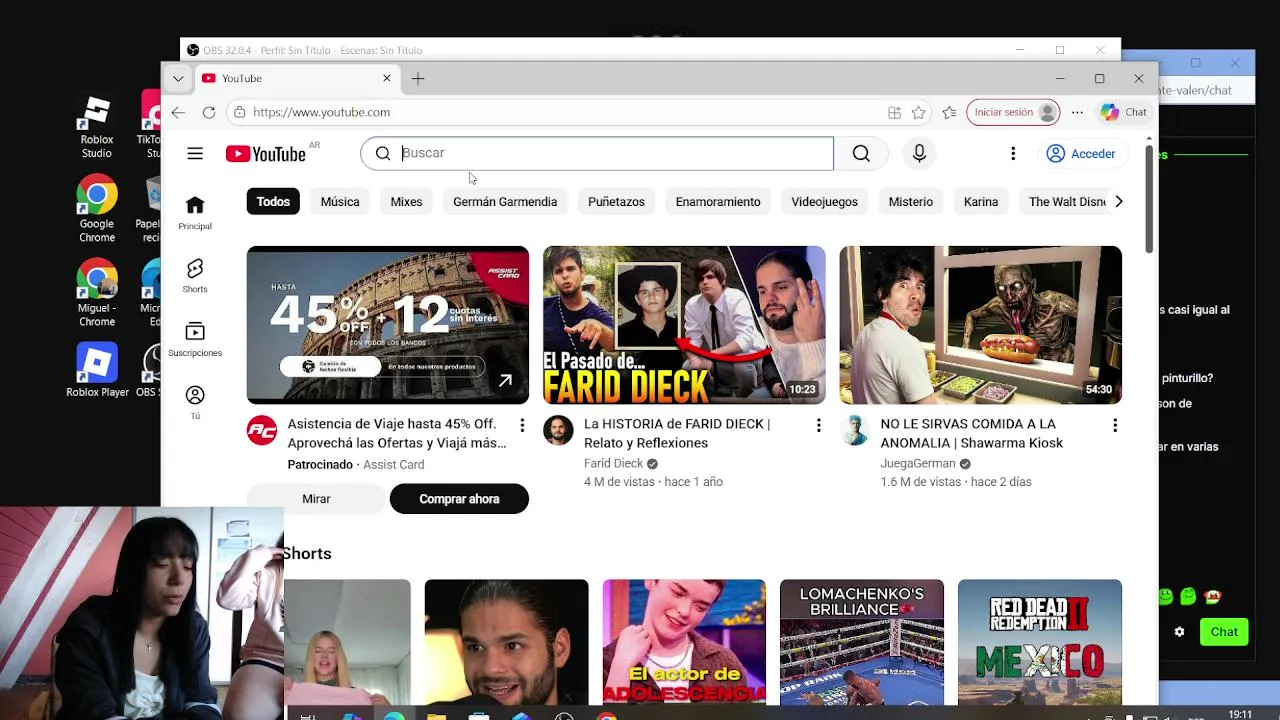Select the Germán Garmendia chip
1280x720 pixels.
coord(505,201)
